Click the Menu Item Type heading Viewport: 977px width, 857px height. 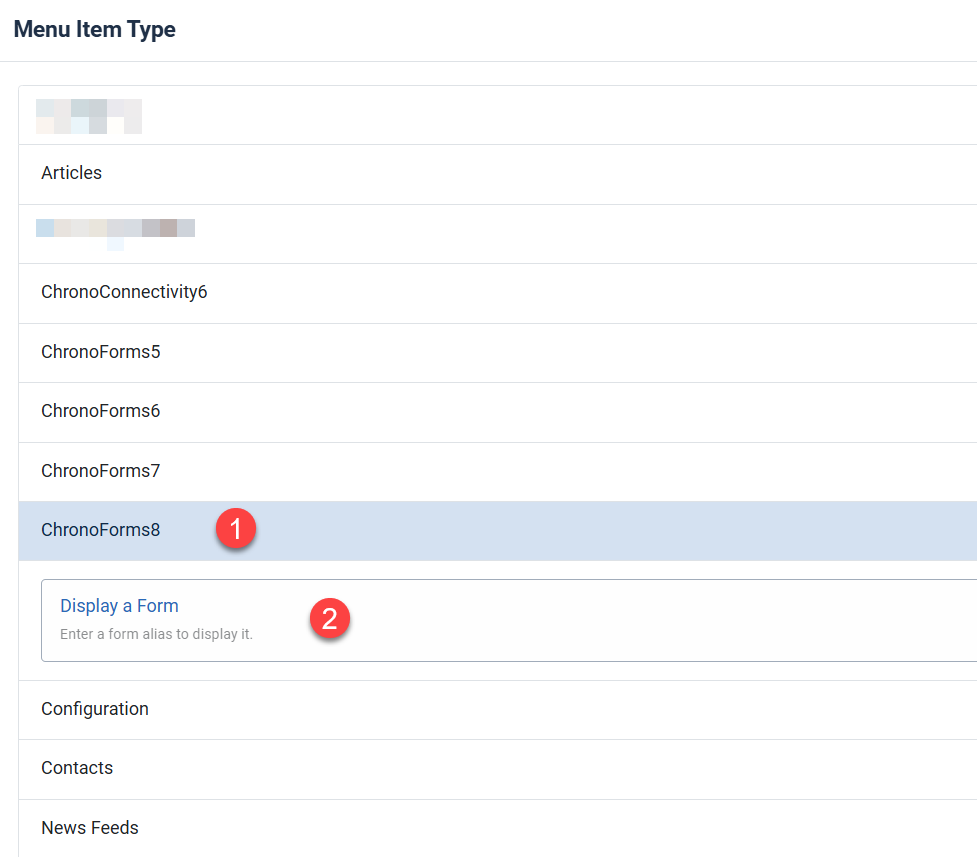pos(94,29)
